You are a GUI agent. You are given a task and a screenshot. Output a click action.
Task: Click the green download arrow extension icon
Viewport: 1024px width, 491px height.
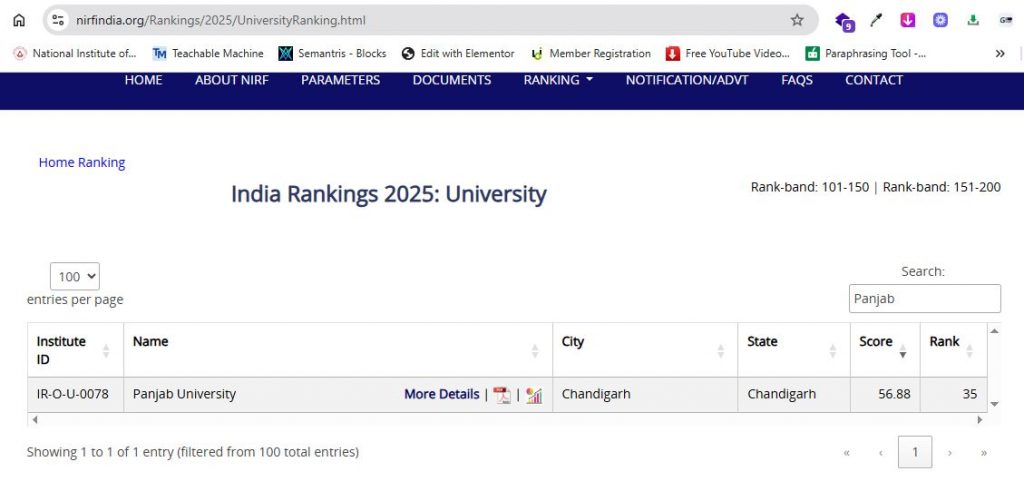point(973,20)
